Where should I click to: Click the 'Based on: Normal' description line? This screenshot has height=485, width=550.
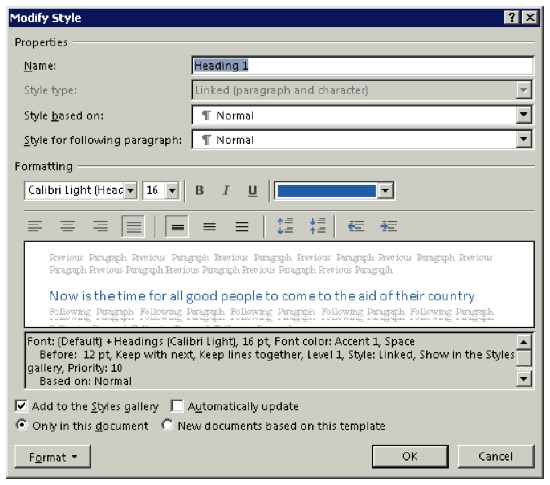click(86, 381)
